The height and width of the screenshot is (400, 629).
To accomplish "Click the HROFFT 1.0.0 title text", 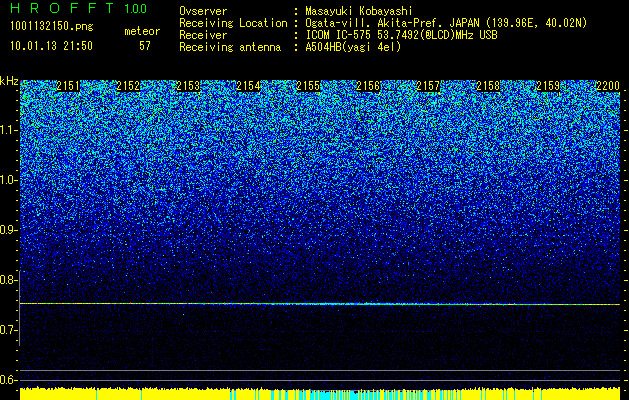I will pyautogui.click(x=79, y=8).
